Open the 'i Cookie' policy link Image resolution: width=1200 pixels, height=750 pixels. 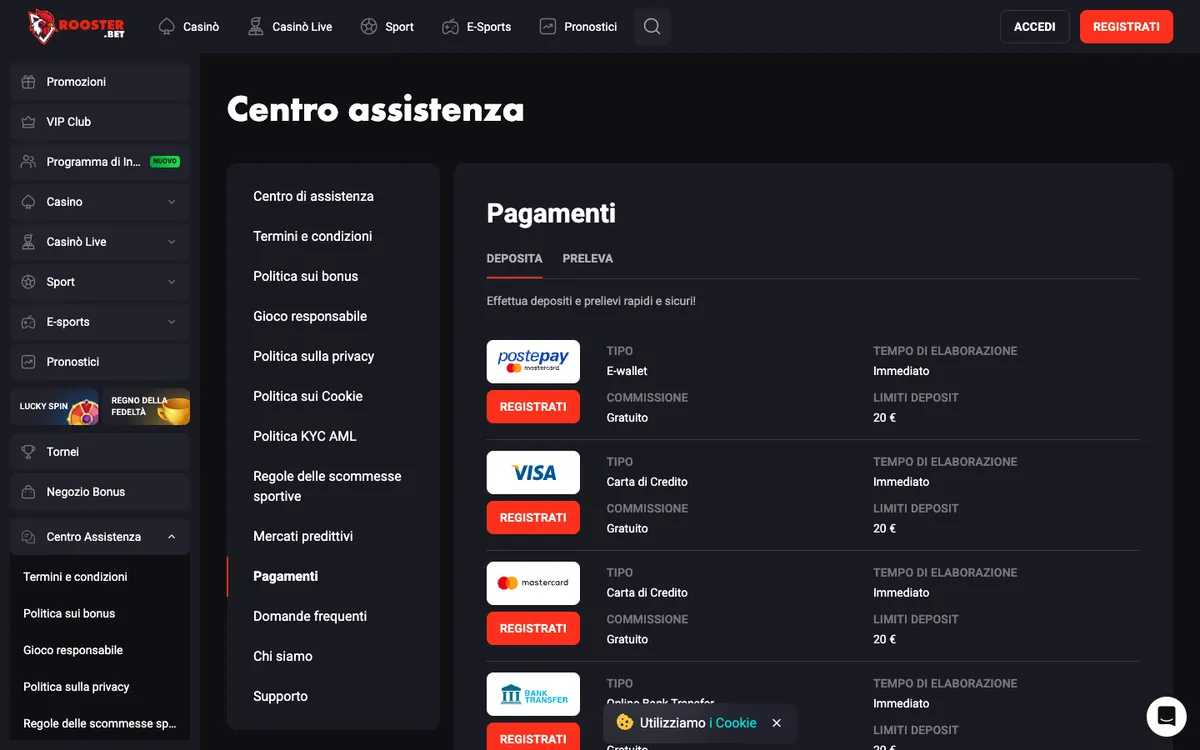pos(733,723)
